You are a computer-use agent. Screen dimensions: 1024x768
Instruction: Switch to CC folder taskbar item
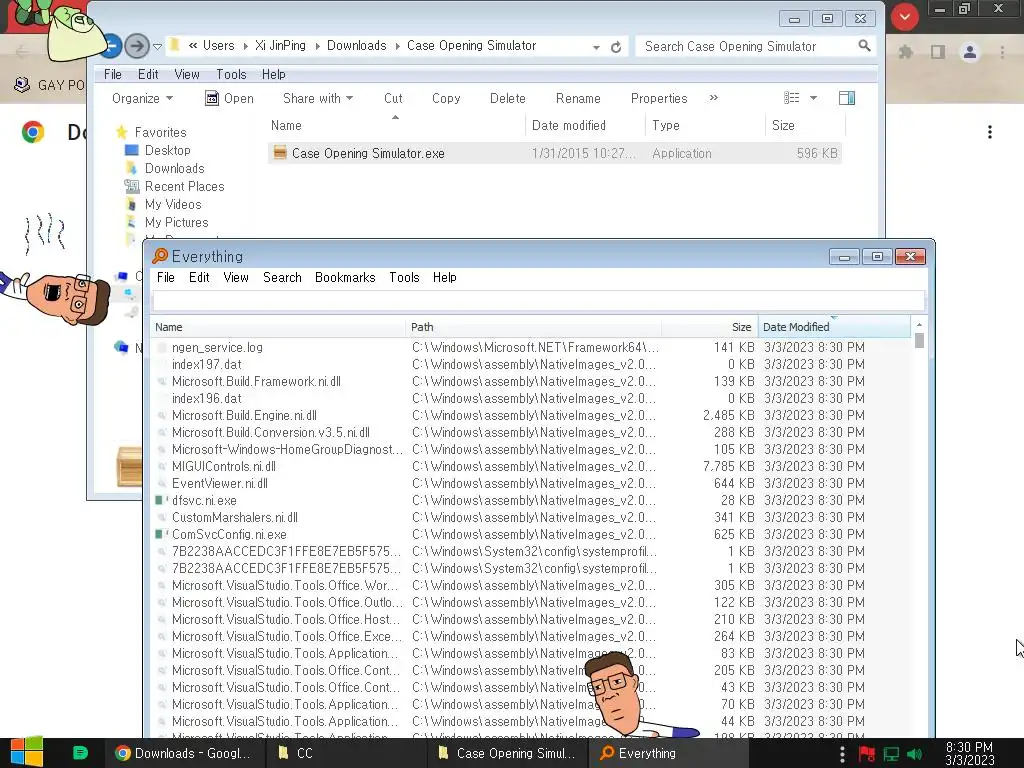(345, 753)
